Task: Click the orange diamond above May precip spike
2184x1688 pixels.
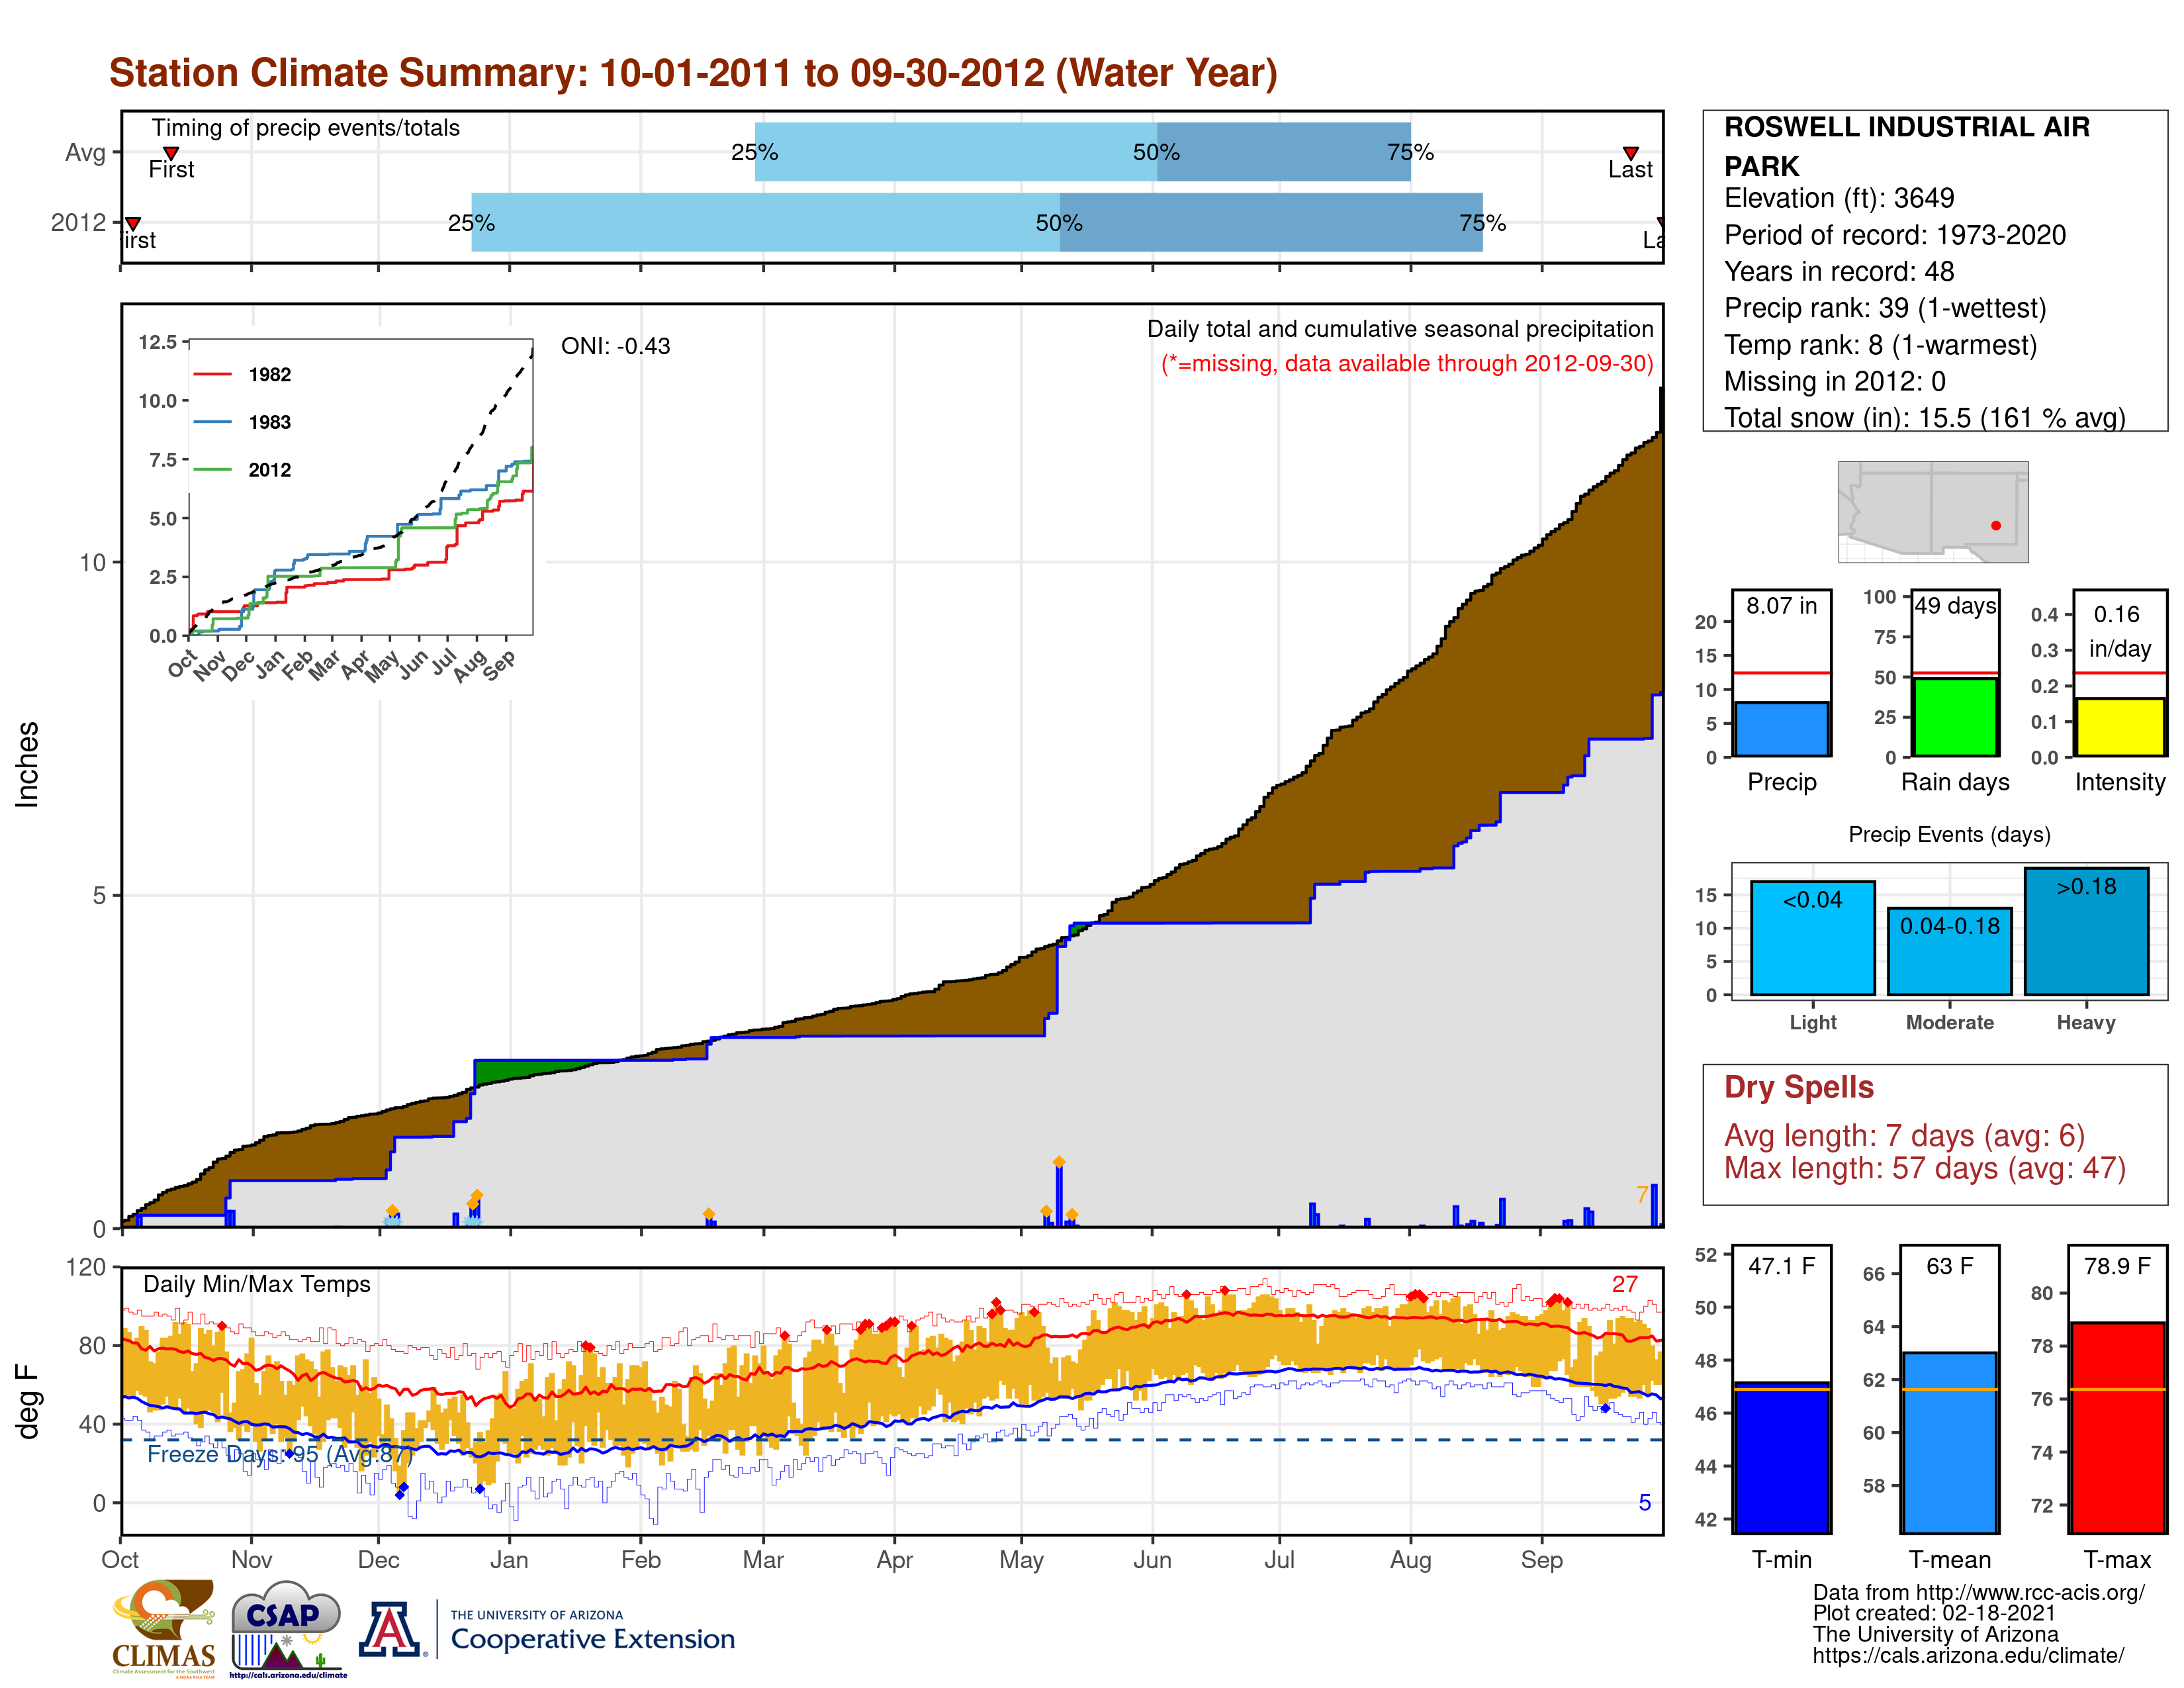Action: coord(1059,1162)
